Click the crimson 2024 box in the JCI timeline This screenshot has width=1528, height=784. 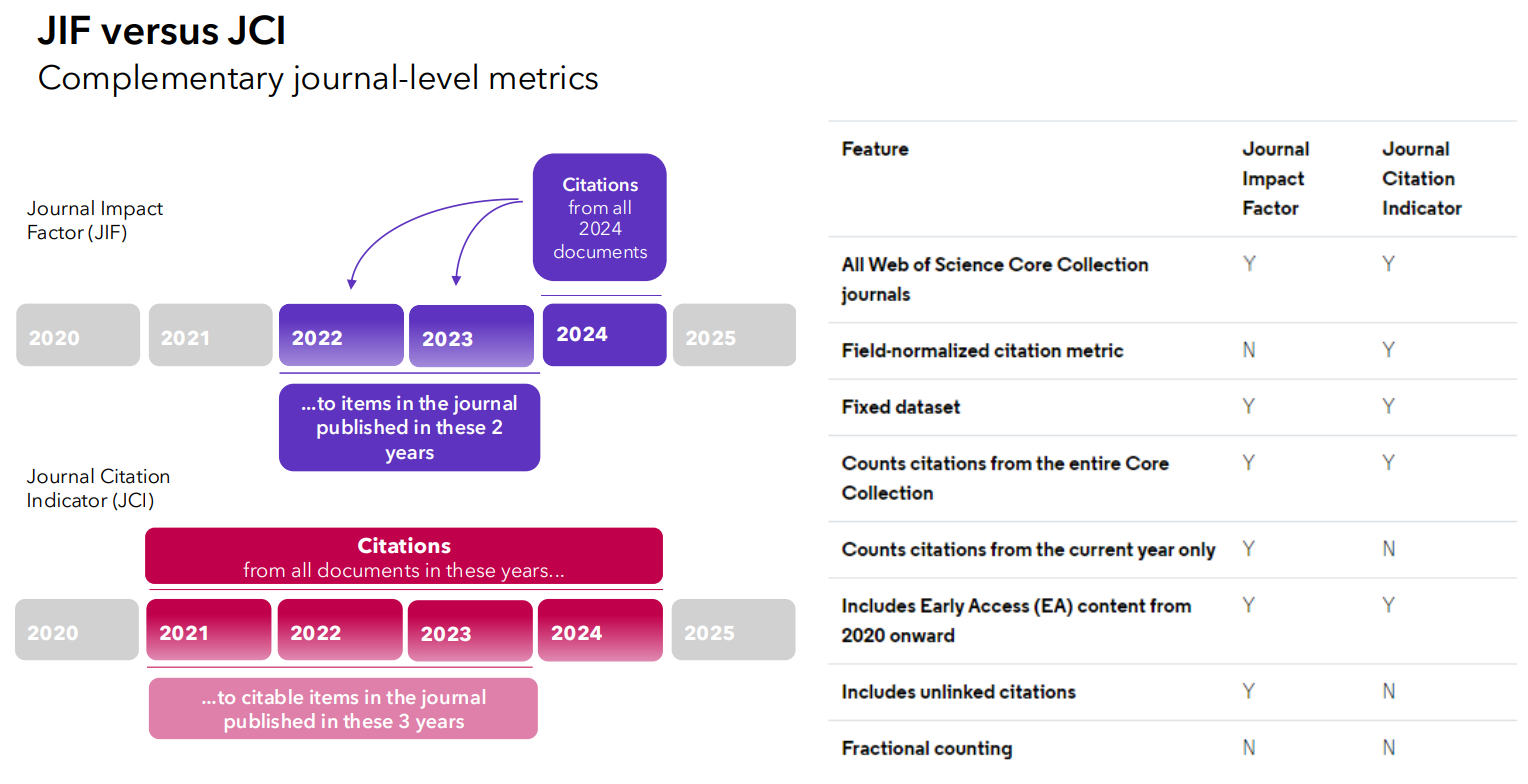point(600,630)
